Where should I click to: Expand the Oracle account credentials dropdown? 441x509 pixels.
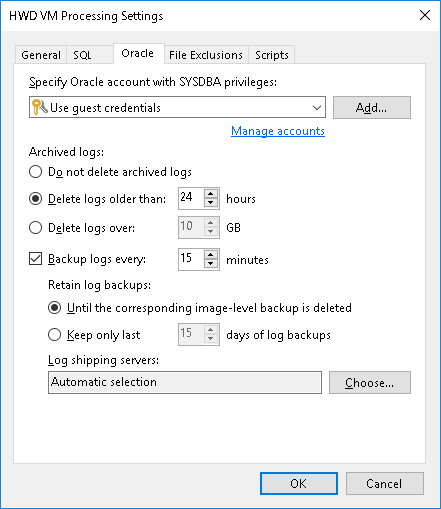[317, 107]
